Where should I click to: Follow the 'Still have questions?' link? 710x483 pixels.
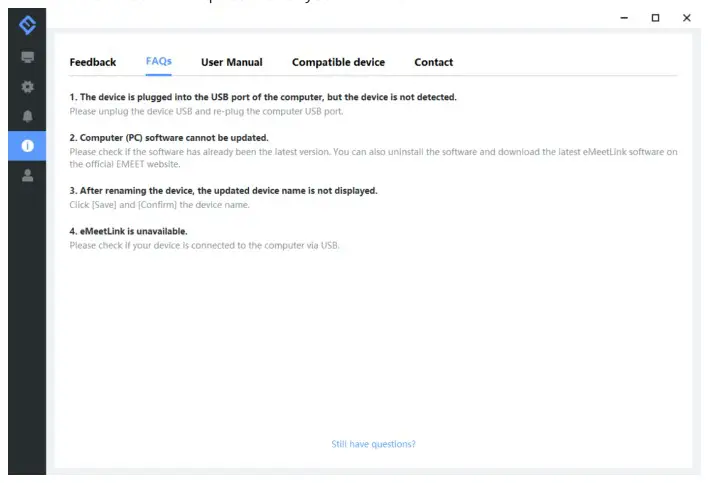pos(373,444)
